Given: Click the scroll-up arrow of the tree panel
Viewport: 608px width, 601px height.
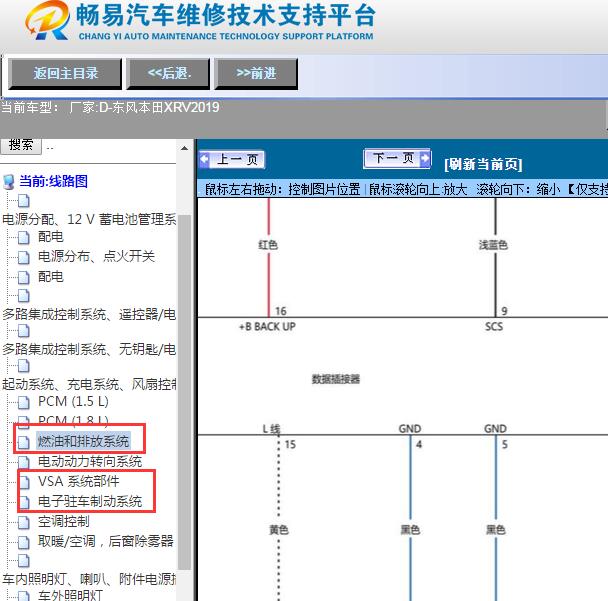Looking at the screenshot, I should pyautogui.click(x=185, y=148).
